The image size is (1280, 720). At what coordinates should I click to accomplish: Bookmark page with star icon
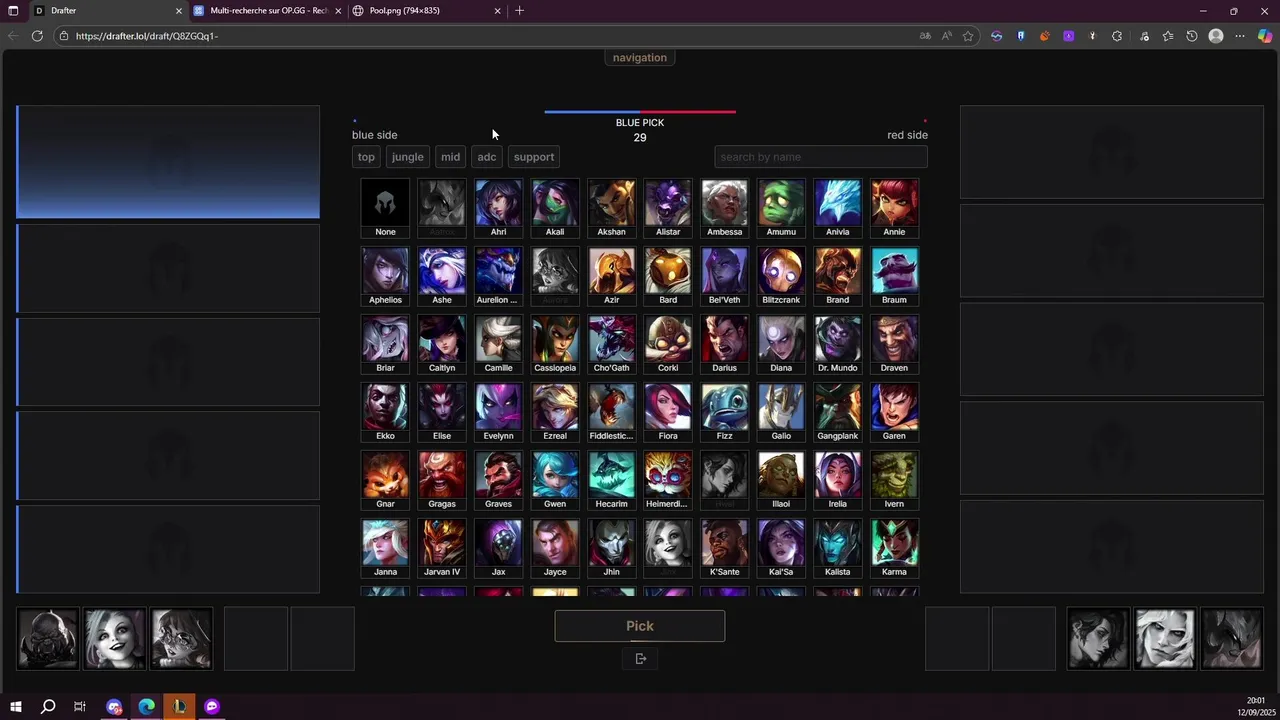pos(968,36)
